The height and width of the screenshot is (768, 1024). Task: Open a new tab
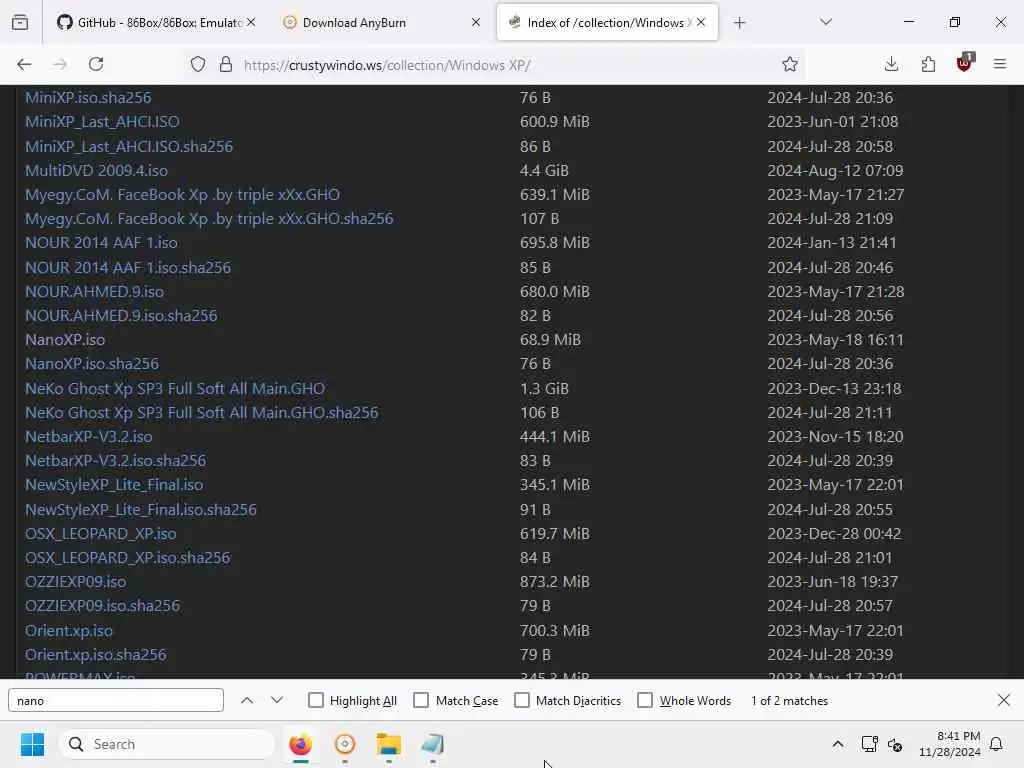739,23
